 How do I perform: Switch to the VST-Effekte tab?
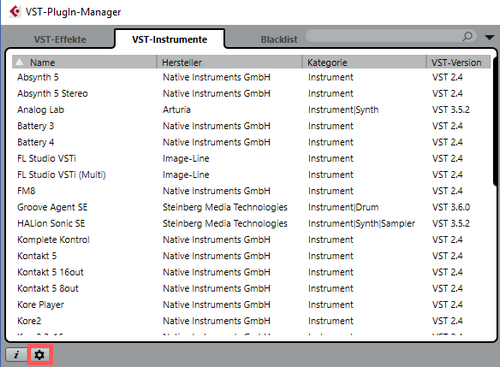click(x=60, y=39)
